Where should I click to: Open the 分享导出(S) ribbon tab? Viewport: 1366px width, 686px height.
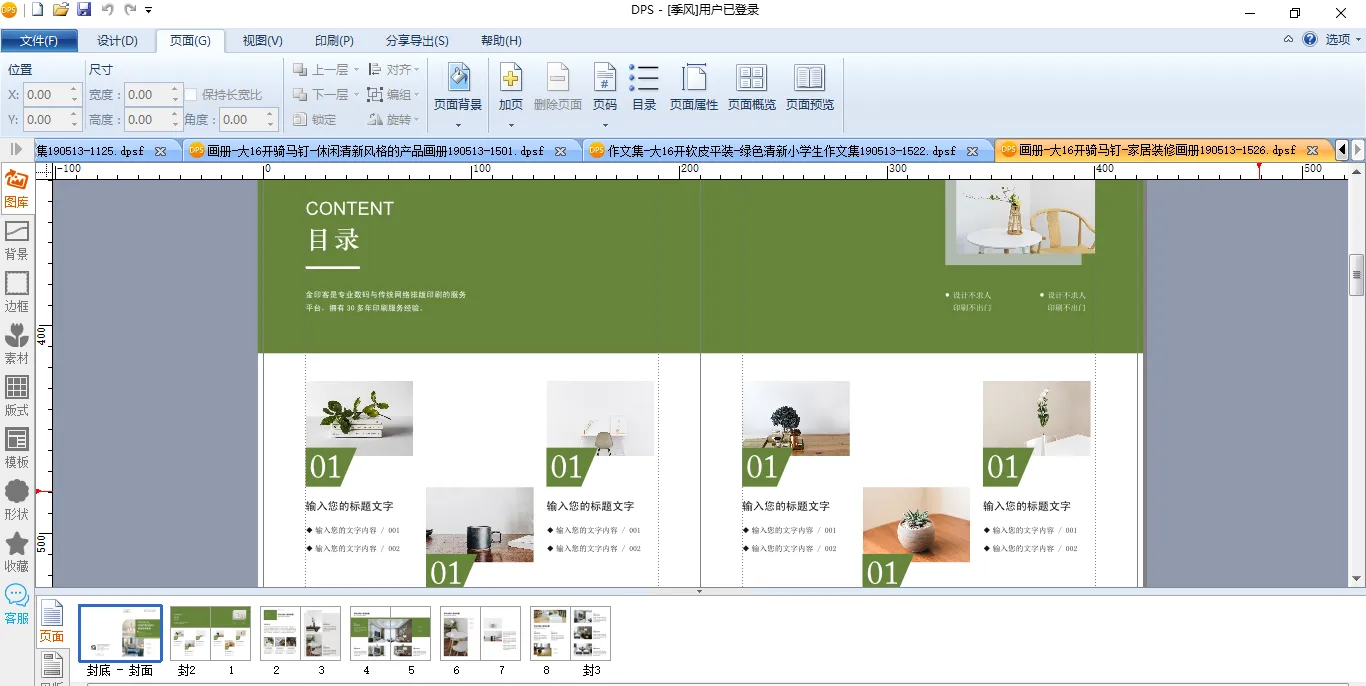[x=417, y=41]
